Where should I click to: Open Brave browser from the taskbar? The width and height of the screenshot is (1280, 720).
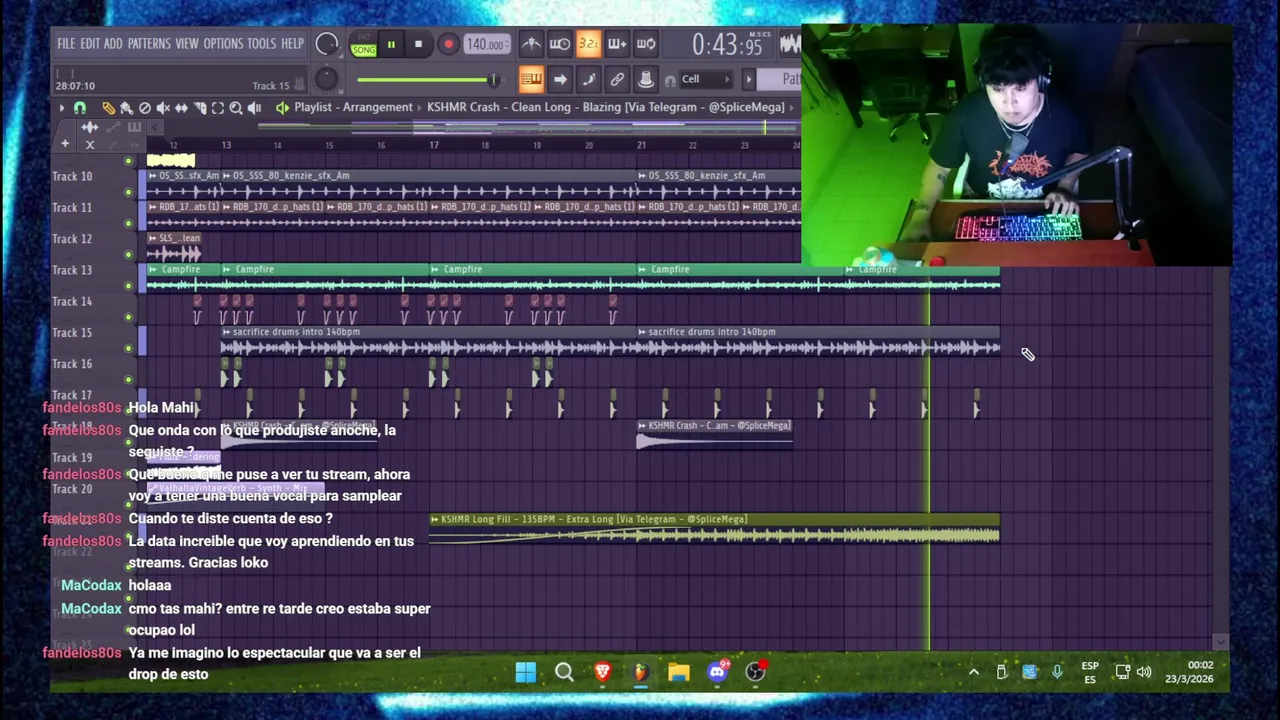602,672
